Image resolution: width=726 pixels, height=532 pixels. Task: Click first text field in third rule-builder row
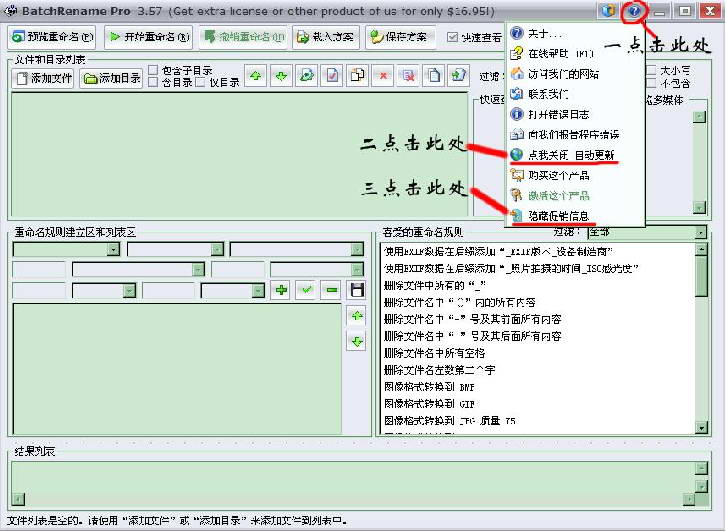pyautogui.click(x=39, y=290)
